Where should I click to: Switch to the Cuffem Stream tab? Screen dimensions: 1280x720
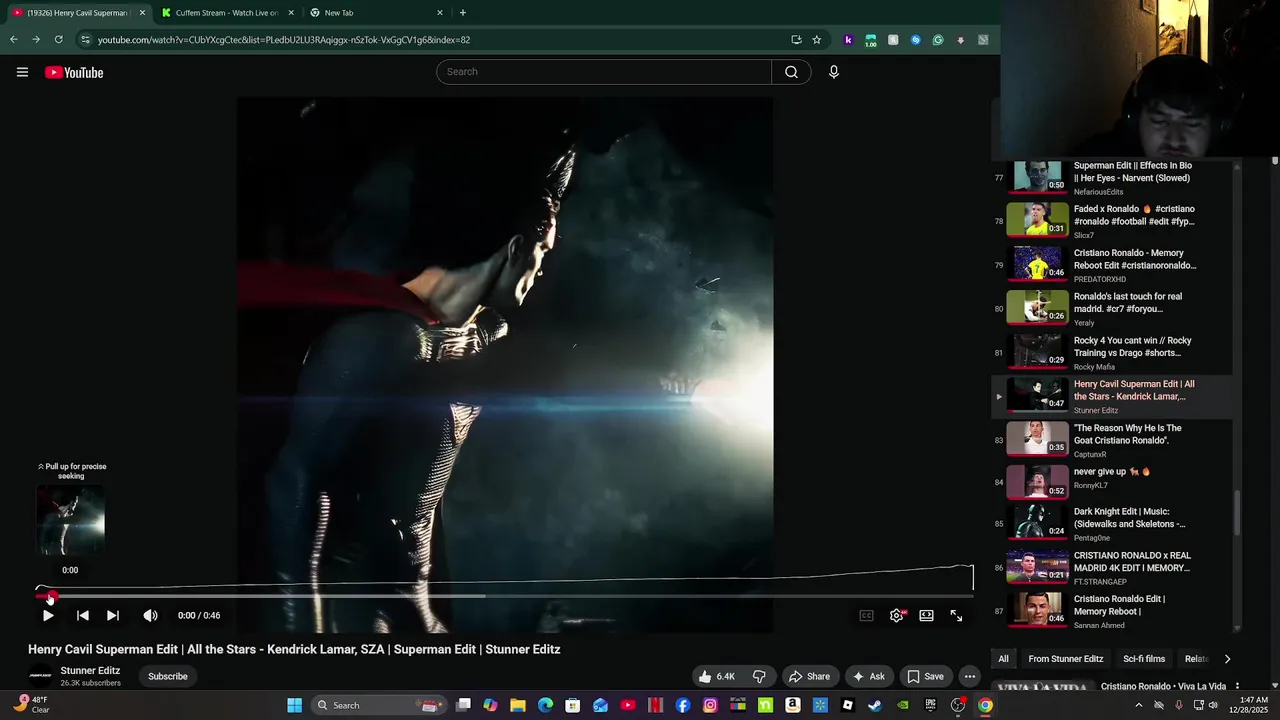228,13
